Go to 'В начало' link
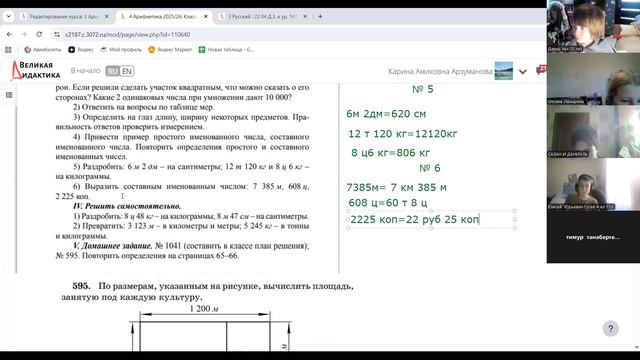Image resolution: width=640 pixels, height=360 pixels. tap(85, 71)
